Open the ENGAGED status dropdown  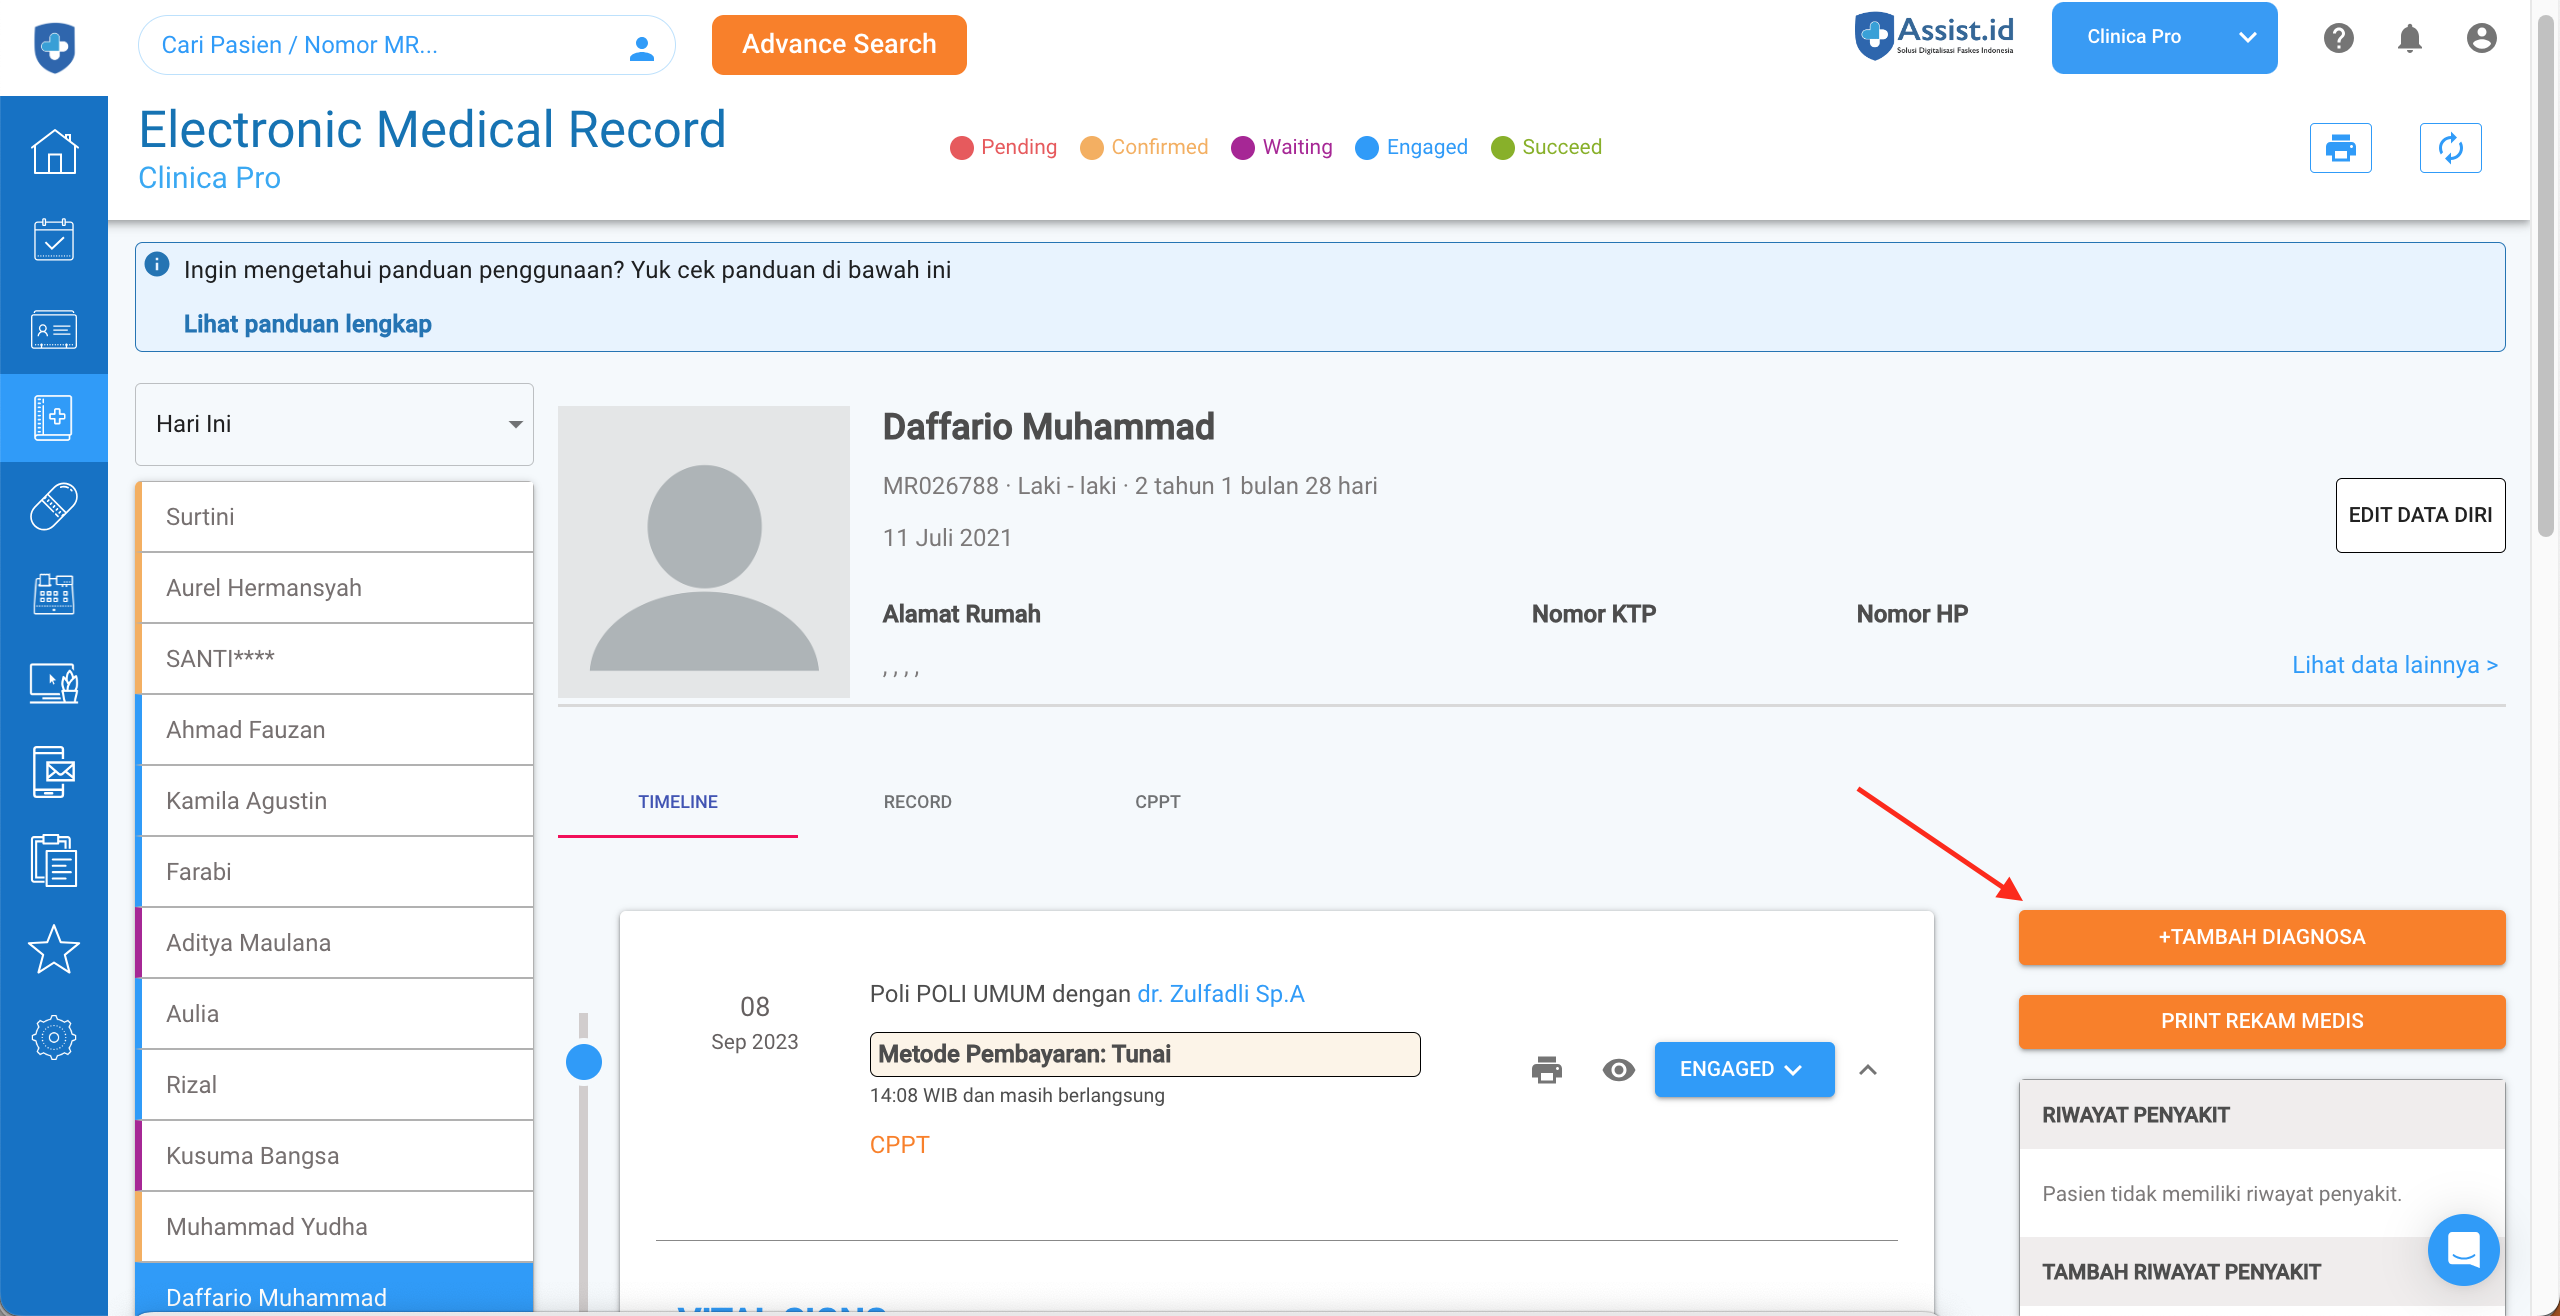pos(1744,1070)
